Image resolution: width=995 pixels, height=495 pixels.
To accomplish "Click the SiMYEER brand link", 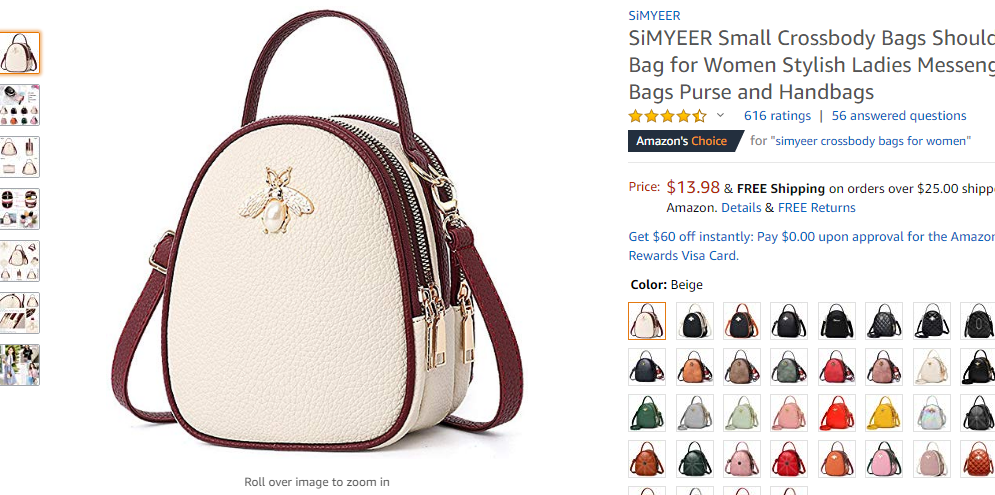I will (654, 16).
